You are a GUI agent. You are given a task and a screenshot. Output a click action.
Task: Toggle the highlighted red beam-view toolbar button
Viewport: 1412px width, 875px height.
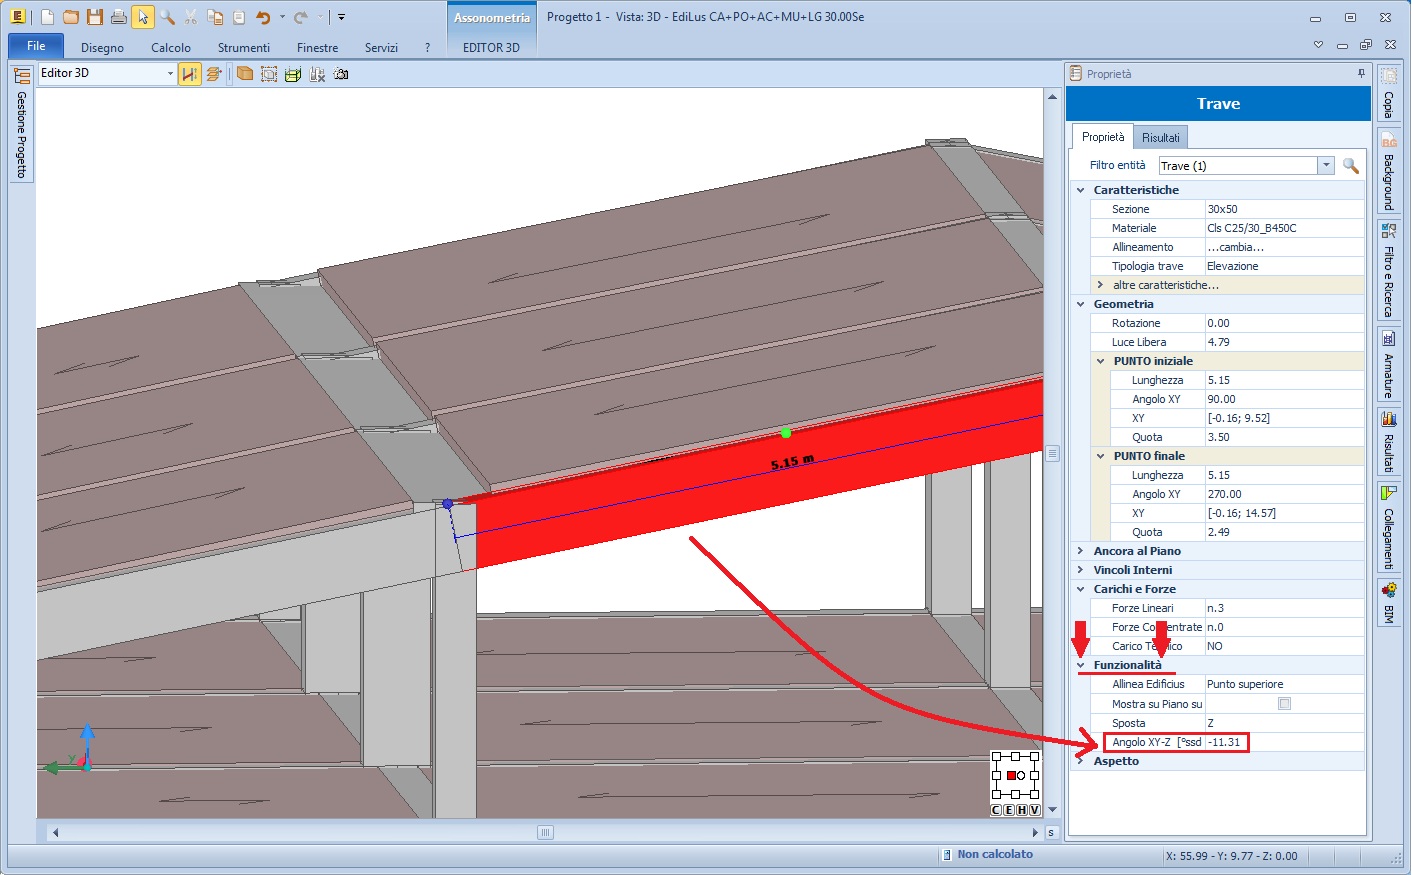coord(189,74)
